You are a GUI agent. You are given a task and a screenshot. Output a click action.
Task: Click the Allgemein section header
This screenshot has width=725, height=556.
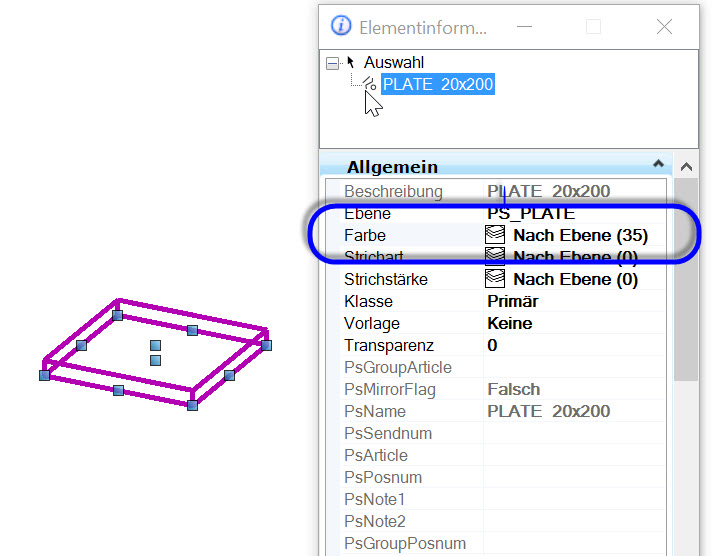(496, 167)
